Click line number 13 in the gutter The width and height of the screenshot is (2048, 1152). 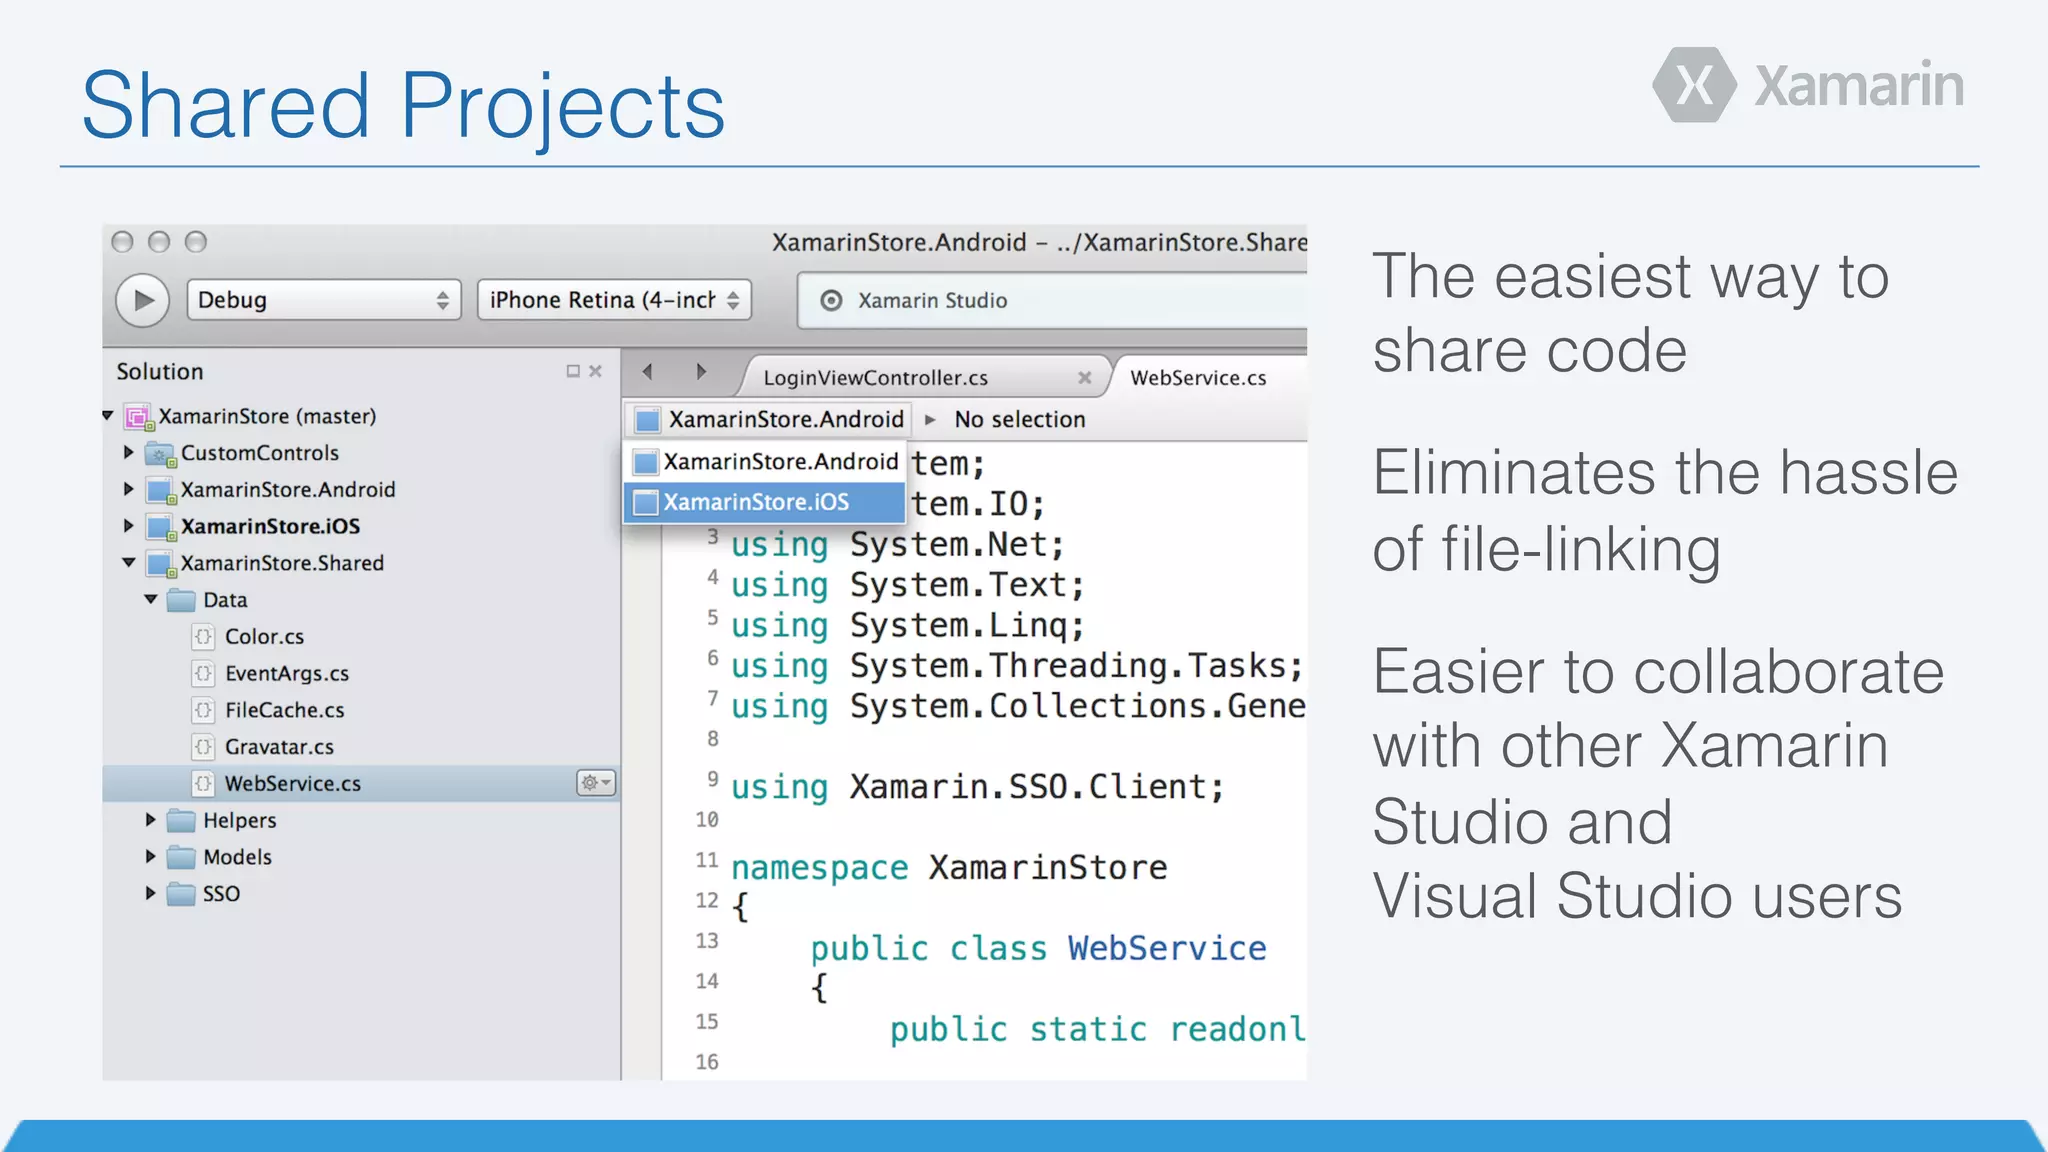pos(707,941)
